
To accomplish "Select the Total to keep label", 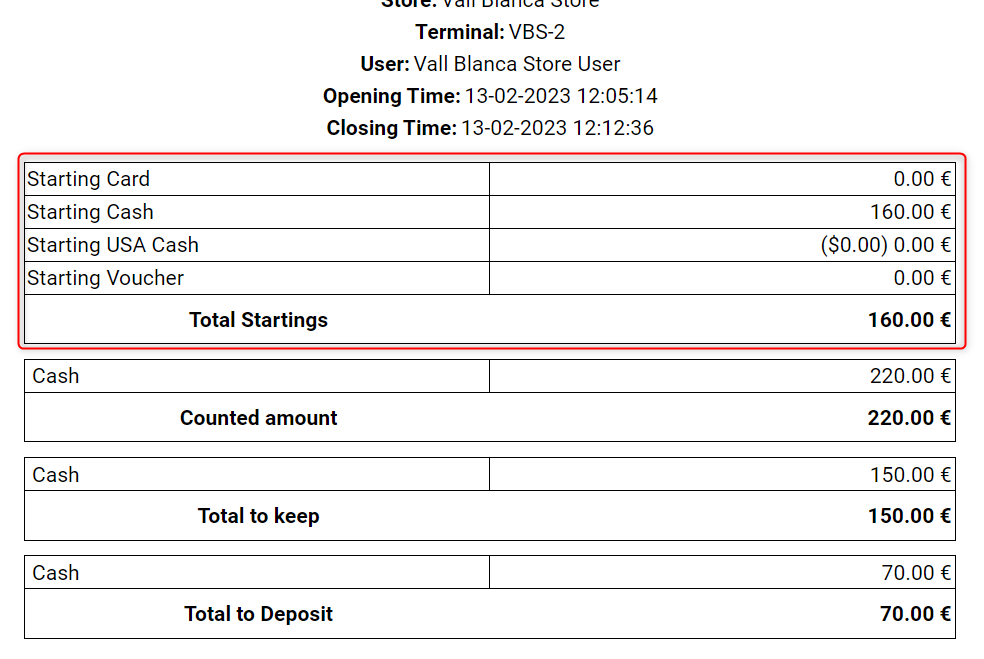I will [x=258, y=516].
